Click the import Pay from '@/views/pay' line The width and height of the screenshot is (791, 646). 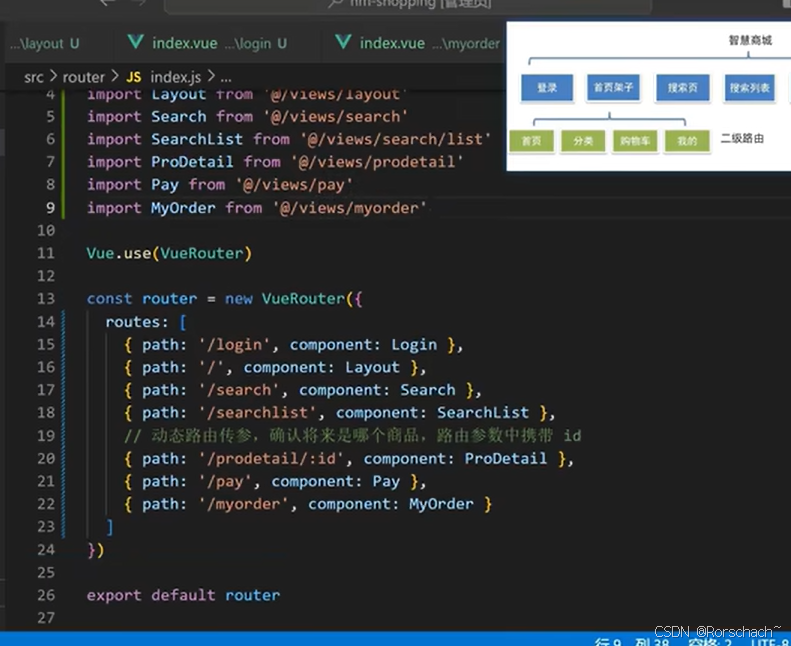coord(220,185)
